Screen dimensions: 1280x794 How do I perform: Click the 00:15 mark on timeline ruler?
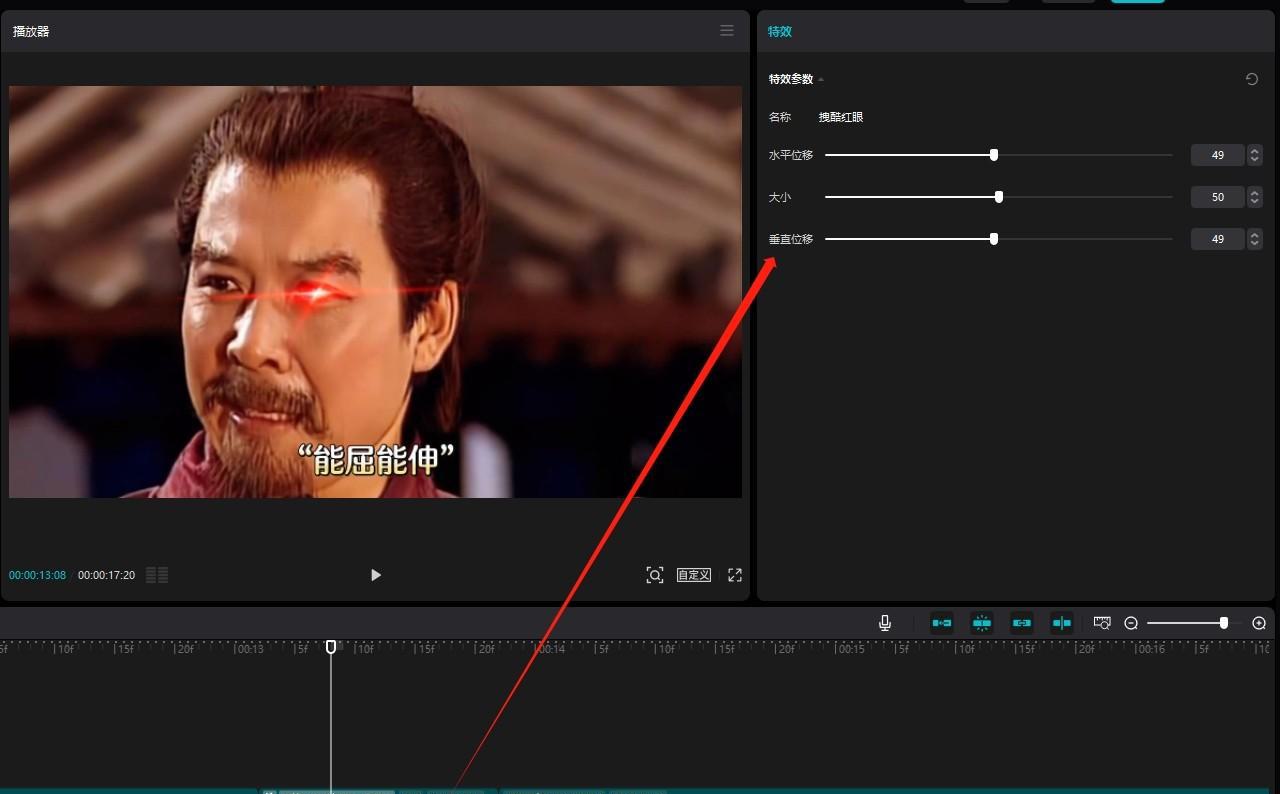[851, 649]
